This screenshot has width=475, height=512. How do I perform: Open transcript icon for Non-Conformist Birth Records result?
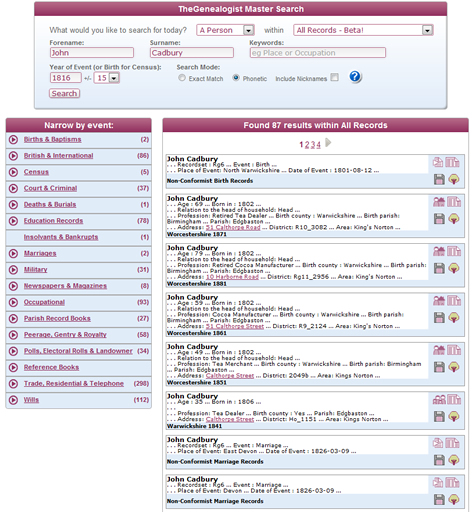(453, 162)
